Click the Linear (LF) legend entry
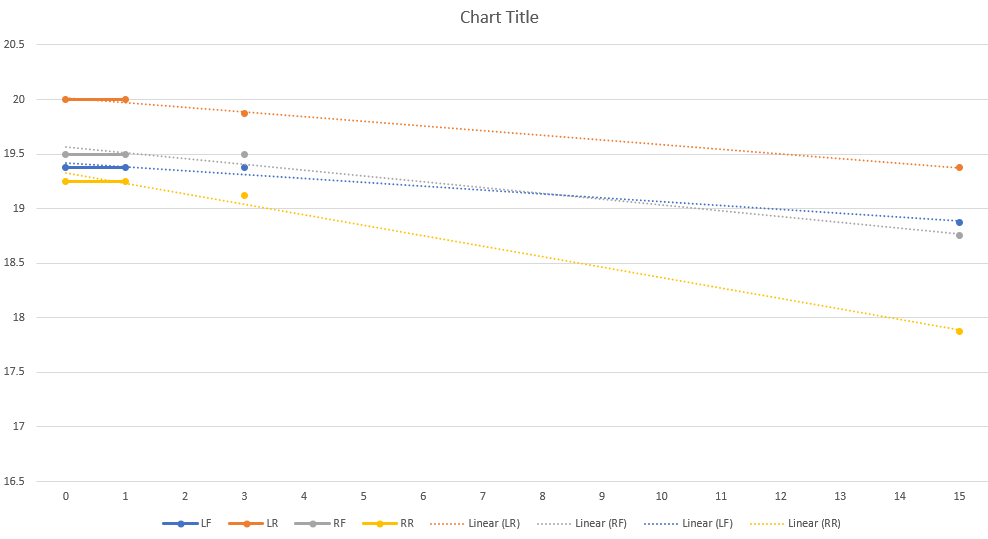This screenshot has width=988, height=539. pos(688,523)
